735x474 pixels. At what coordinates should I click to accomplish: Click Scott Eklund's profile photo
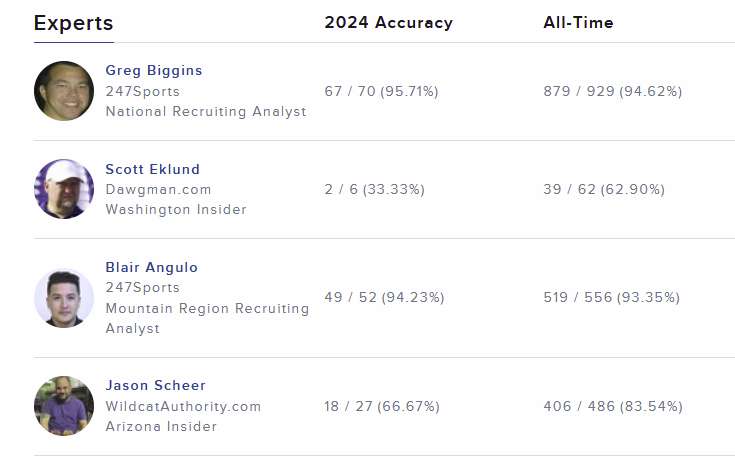(64, 189)
